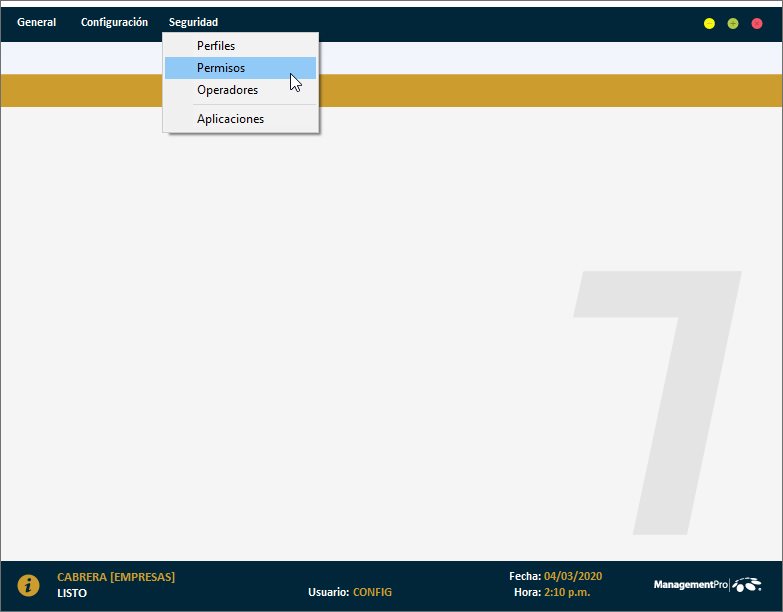The width and height of the screenshot is (783, 612).
Task: Click the CABRERA [EMPRESAS] label
Action: pos(116,577)
